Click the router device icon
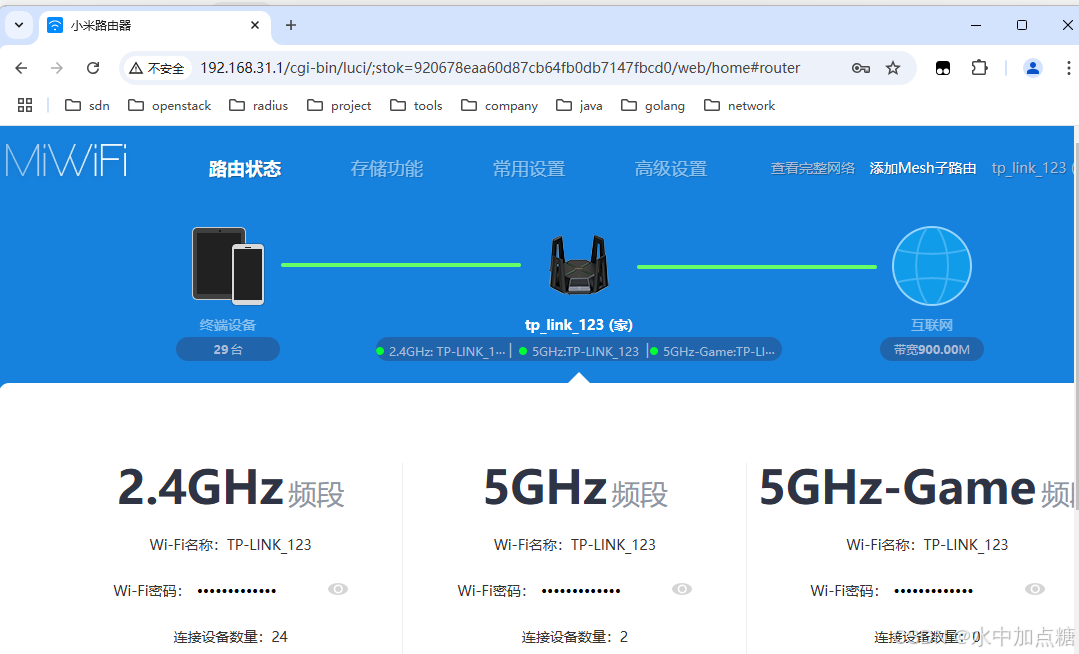This screenshot has height=654, width=1079. [579, 264]
